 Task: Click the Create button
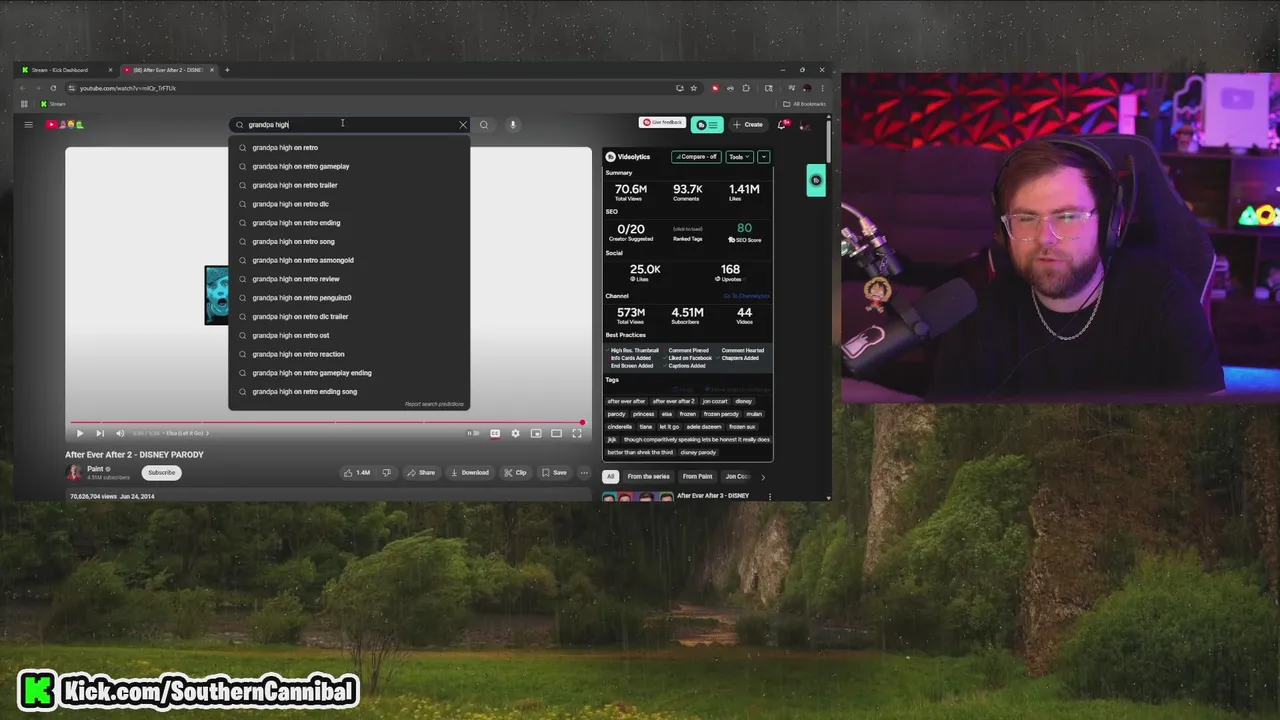(747, 125)
